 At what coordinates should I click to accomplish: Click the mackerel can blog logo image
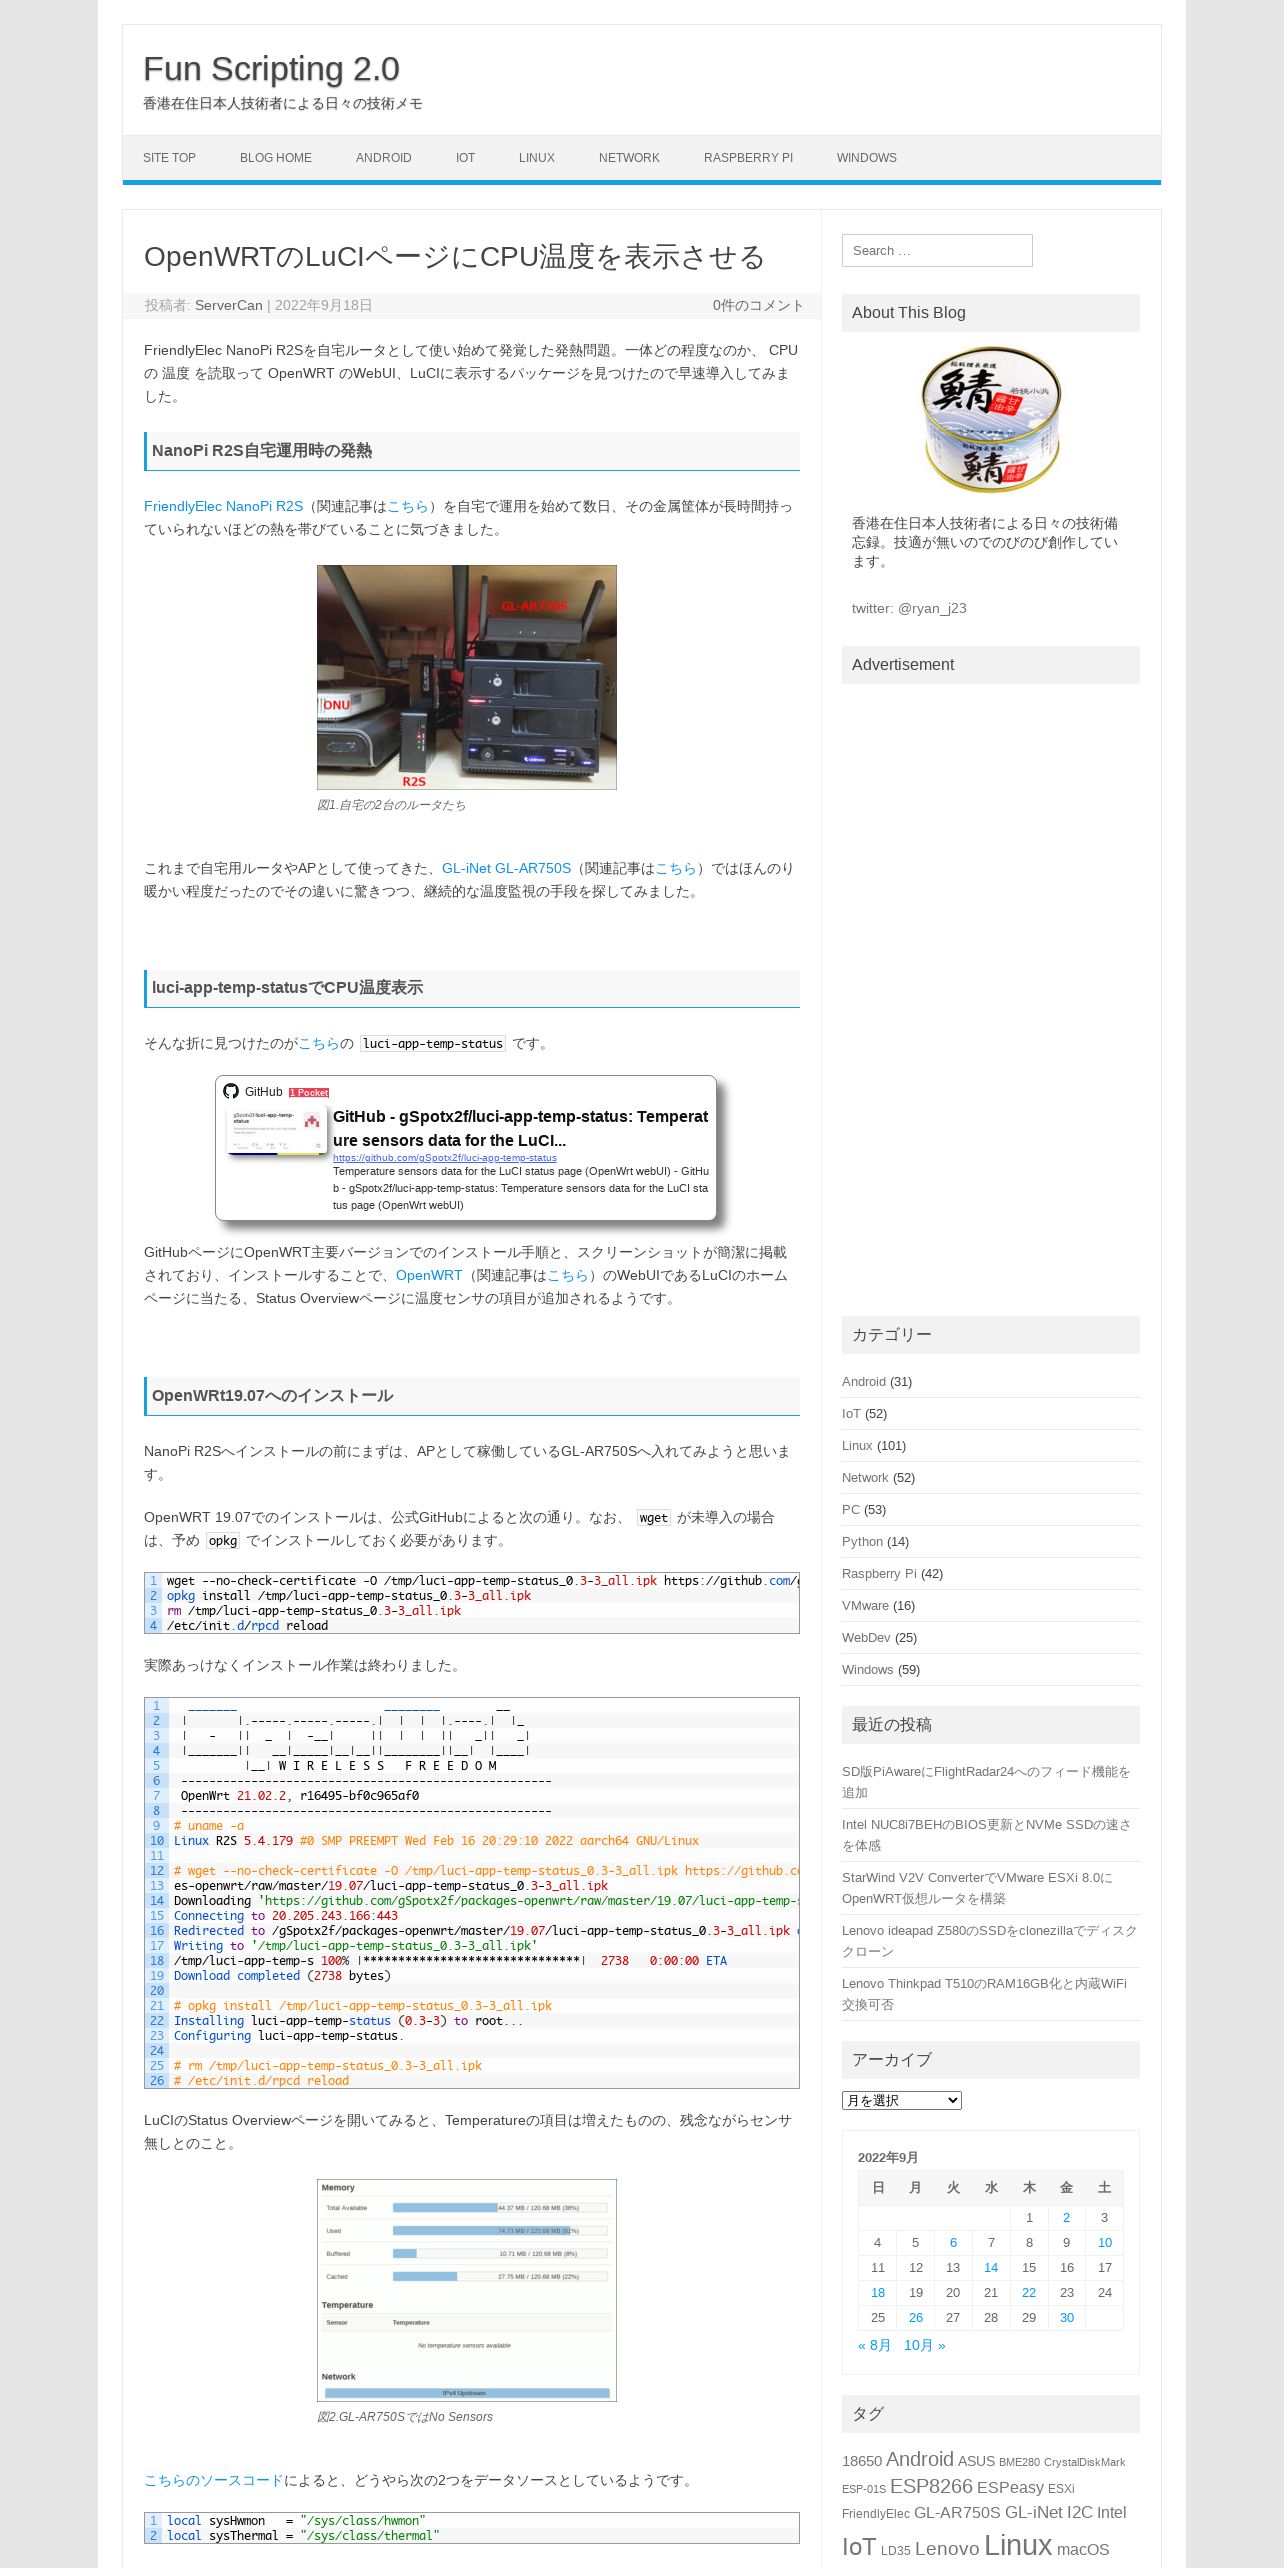pos(991,420)
